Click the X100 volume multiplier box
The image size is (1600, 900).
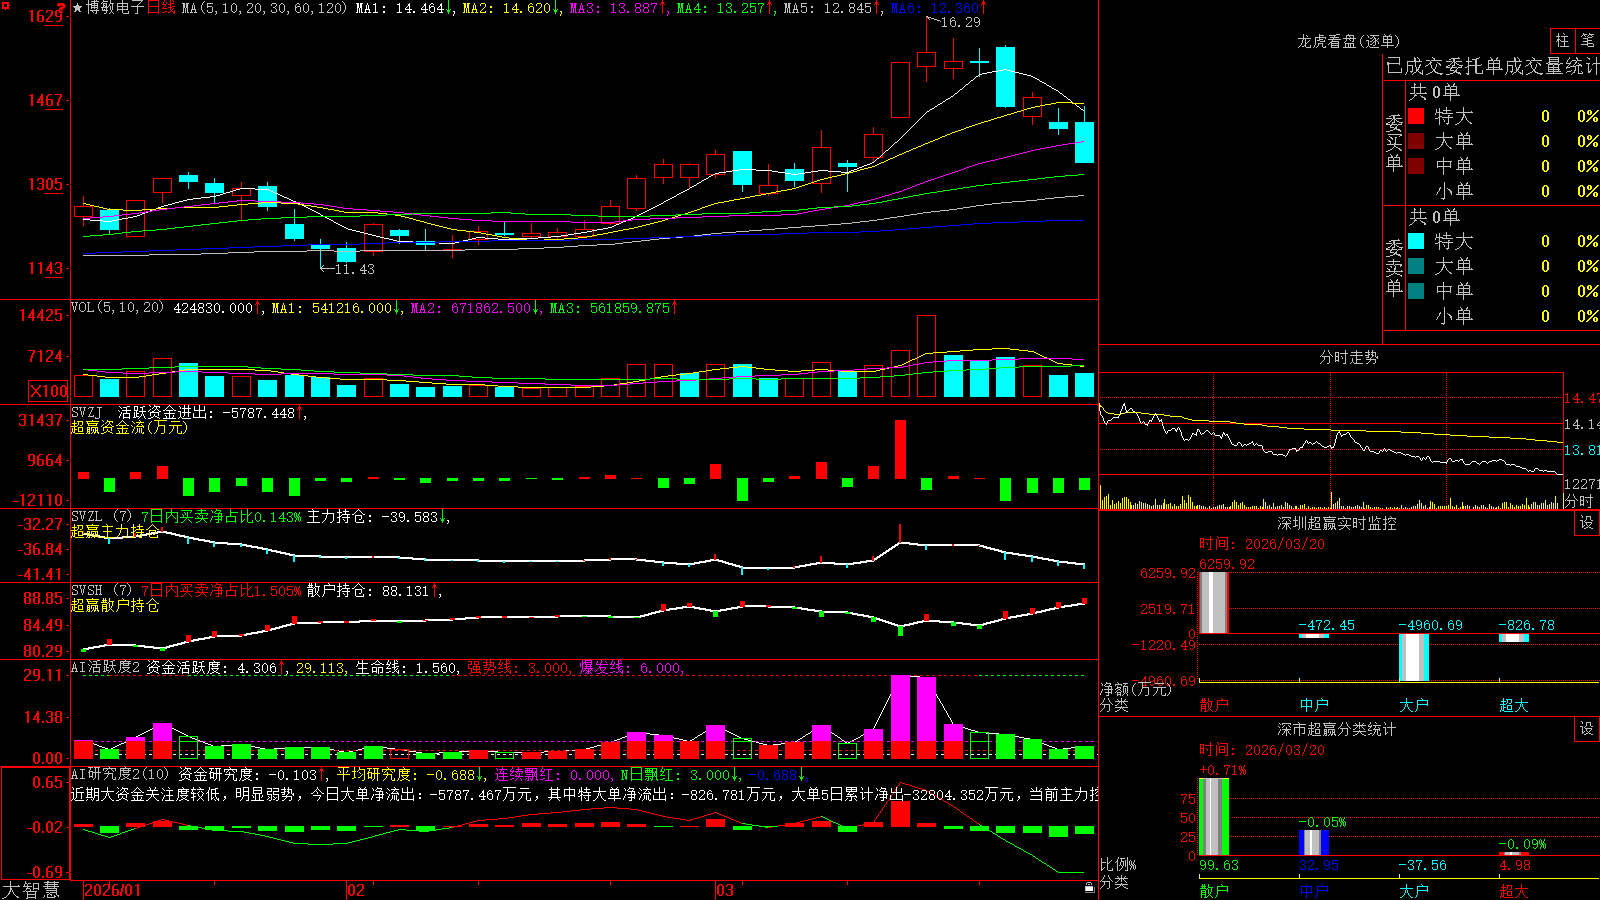(49, 391)
